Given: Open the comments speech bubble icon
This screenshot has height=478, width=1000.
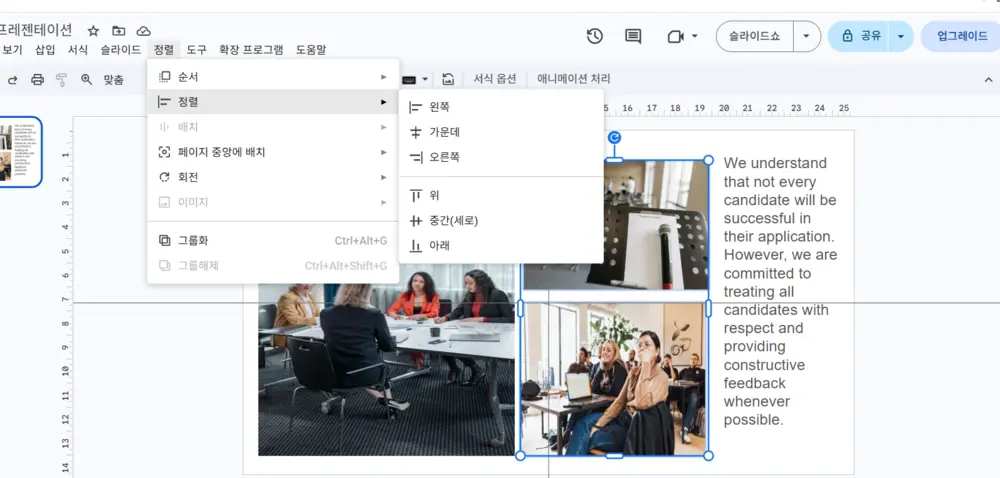Looking at the screenshot, I should 633,36.
